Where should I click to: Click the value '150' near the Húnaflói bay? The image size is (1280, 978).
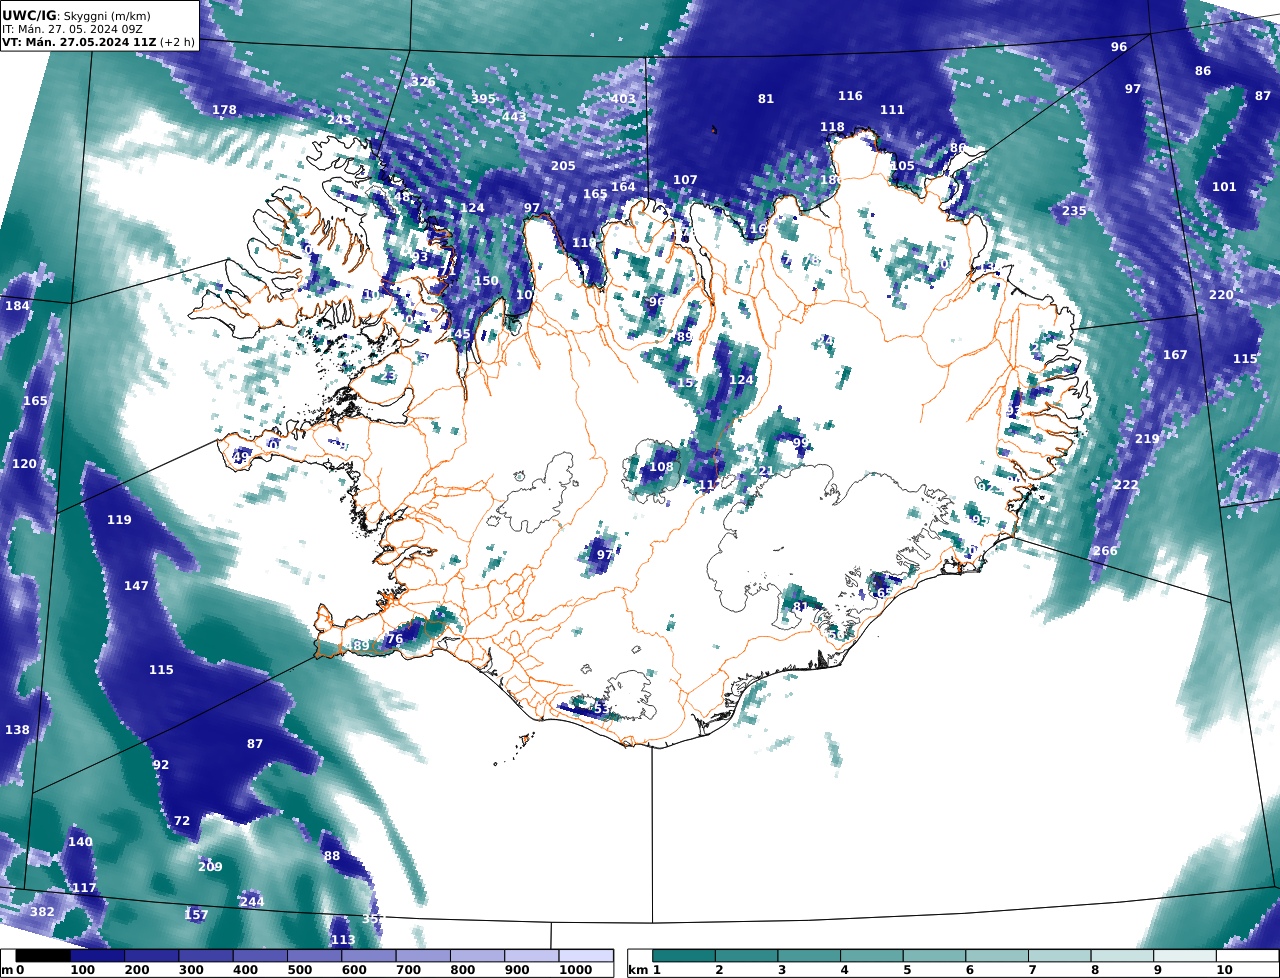click(486, 281)
